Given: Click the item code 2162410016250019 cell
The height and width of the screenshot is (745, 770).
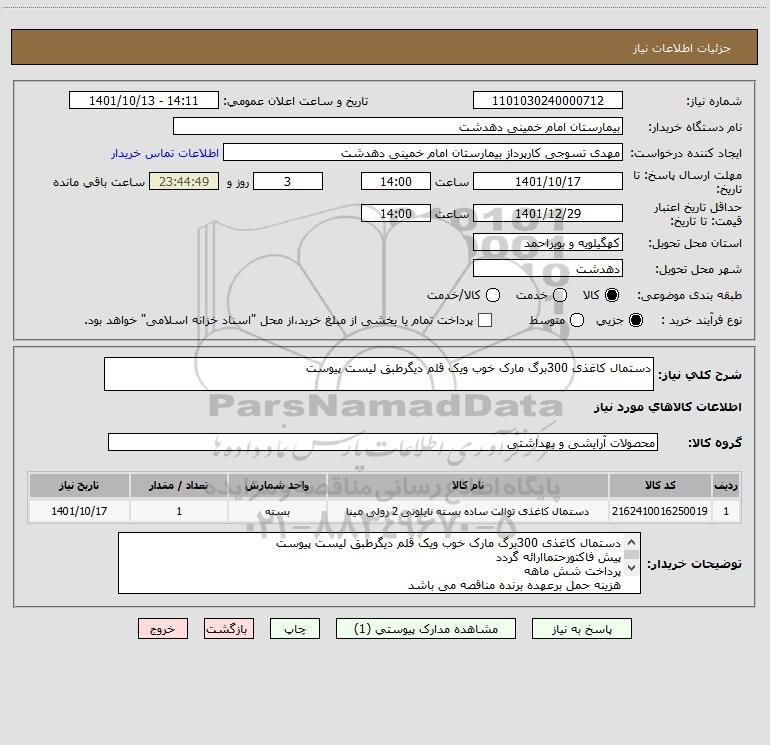Looking at the screenshot, I should (660, 511).
